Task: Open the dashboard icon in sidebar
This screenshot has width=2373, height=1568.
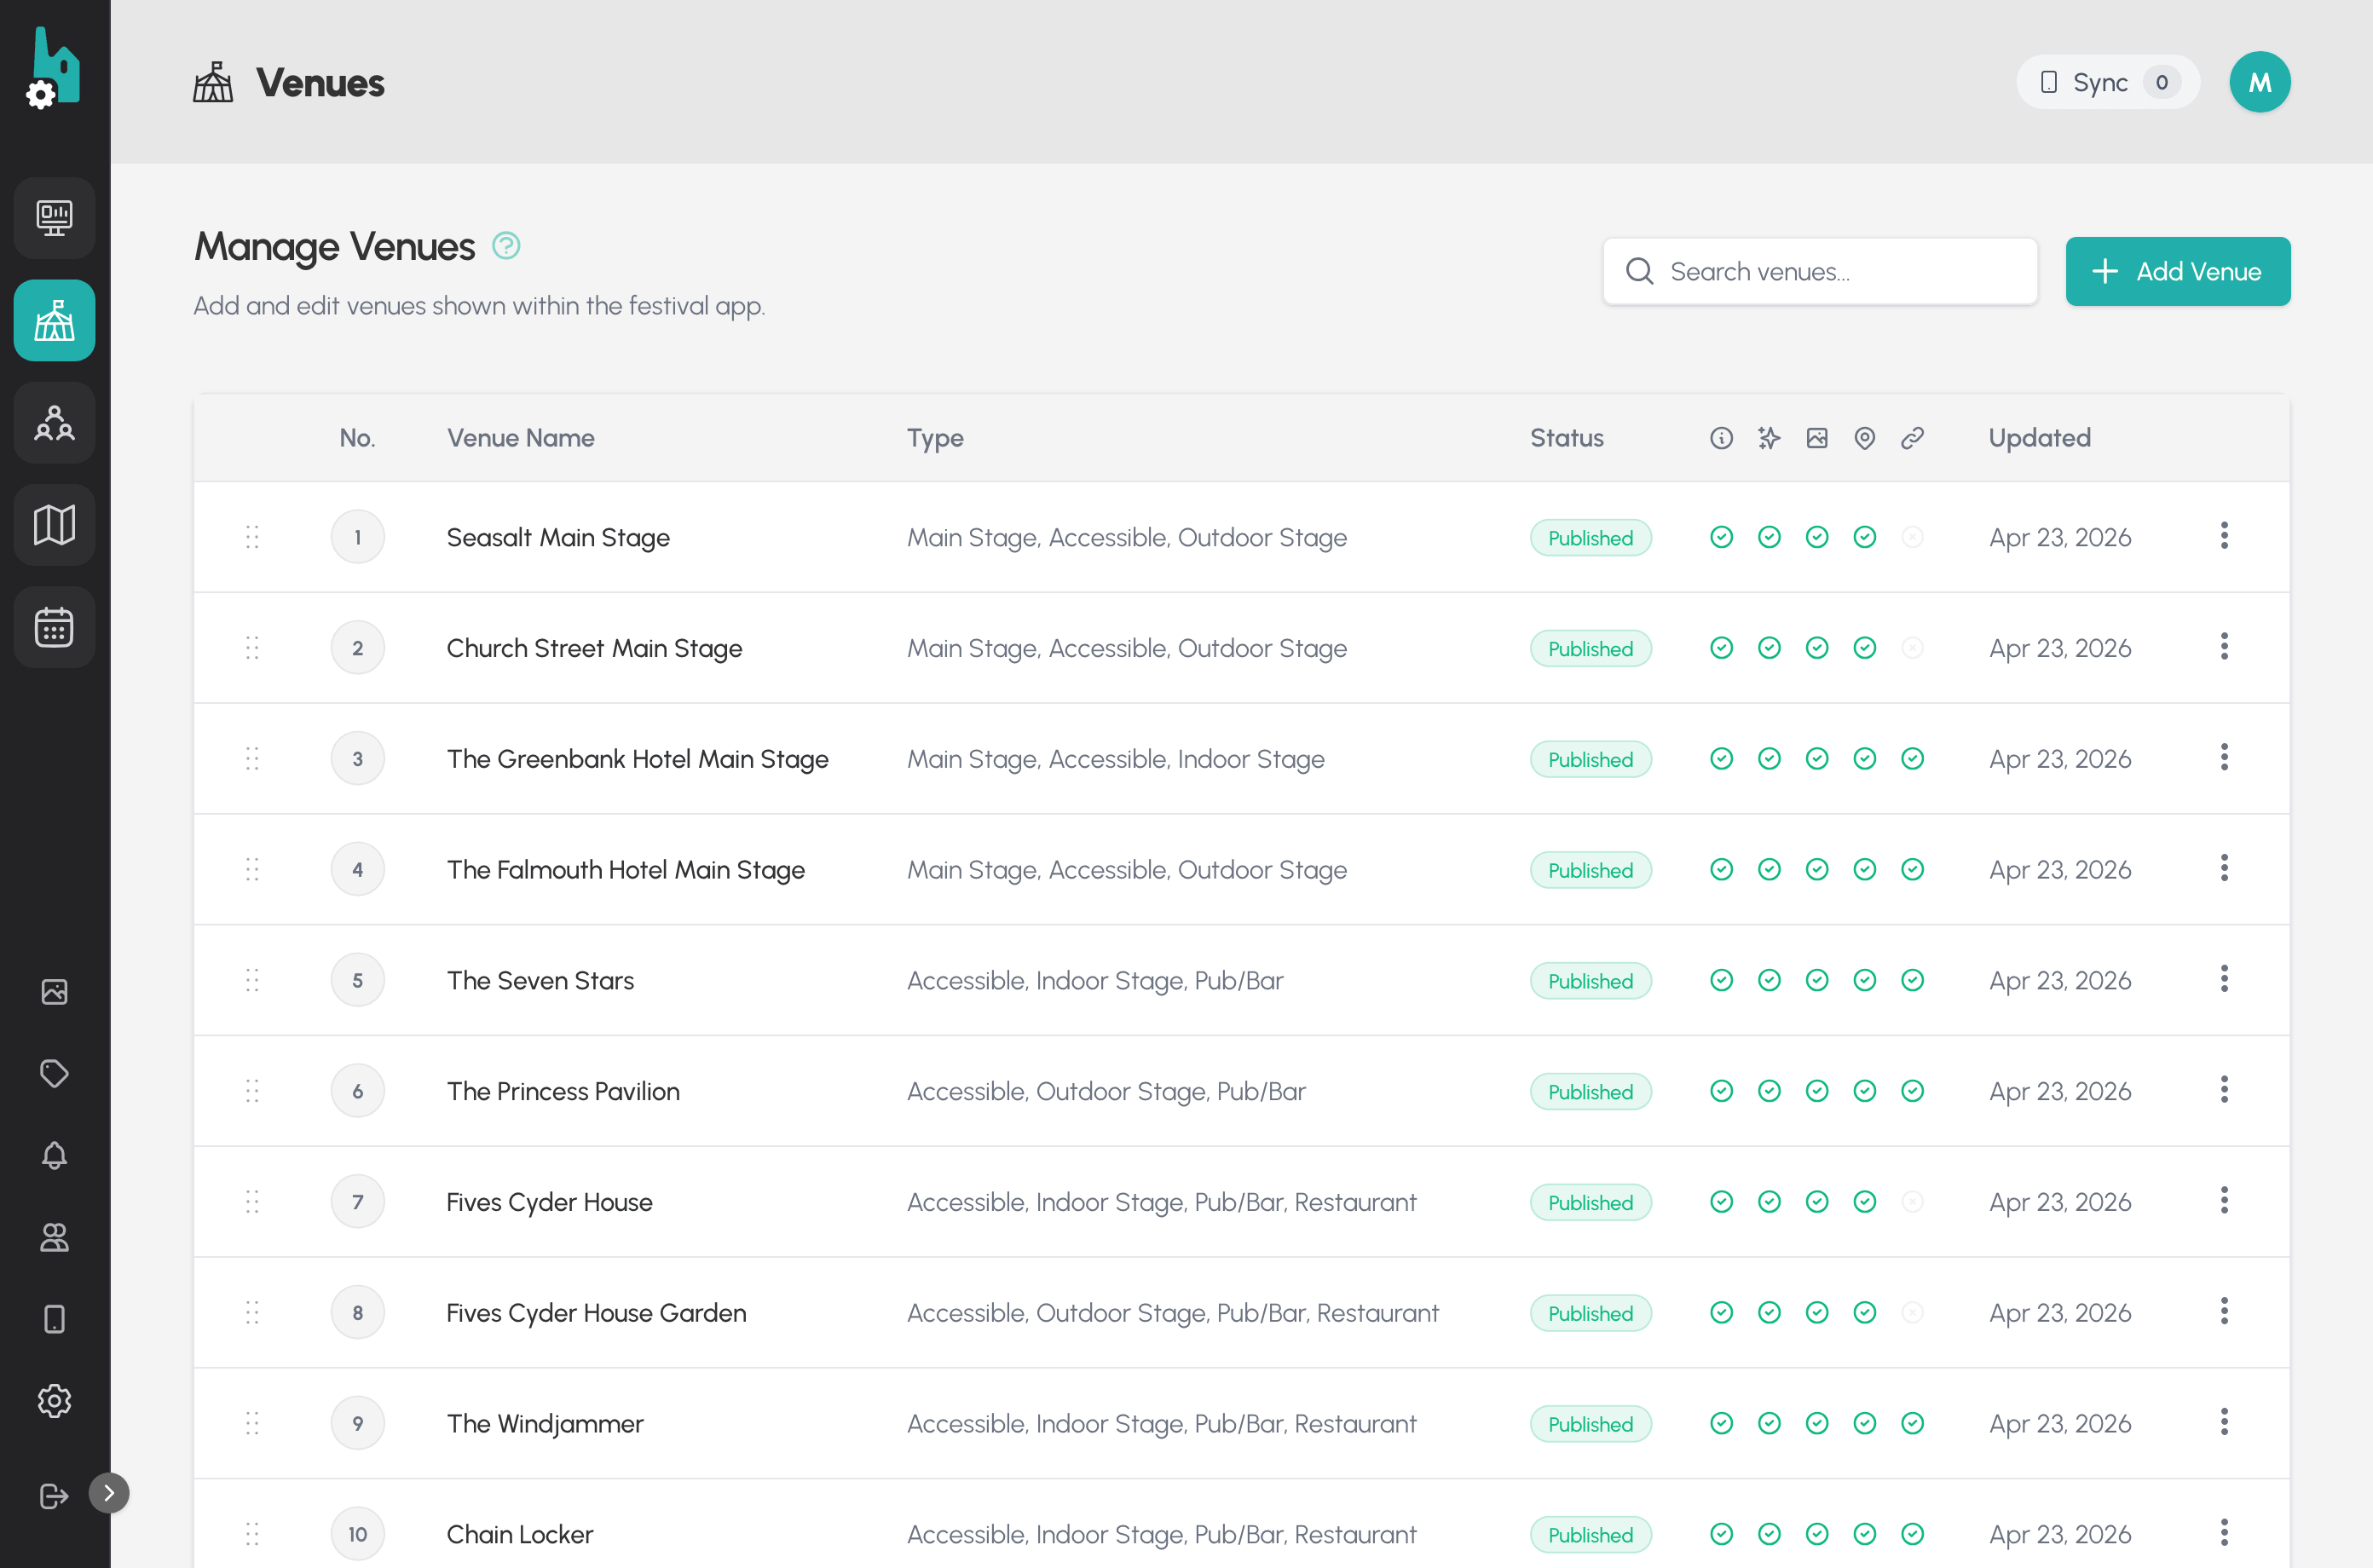Action: [54, 218]
